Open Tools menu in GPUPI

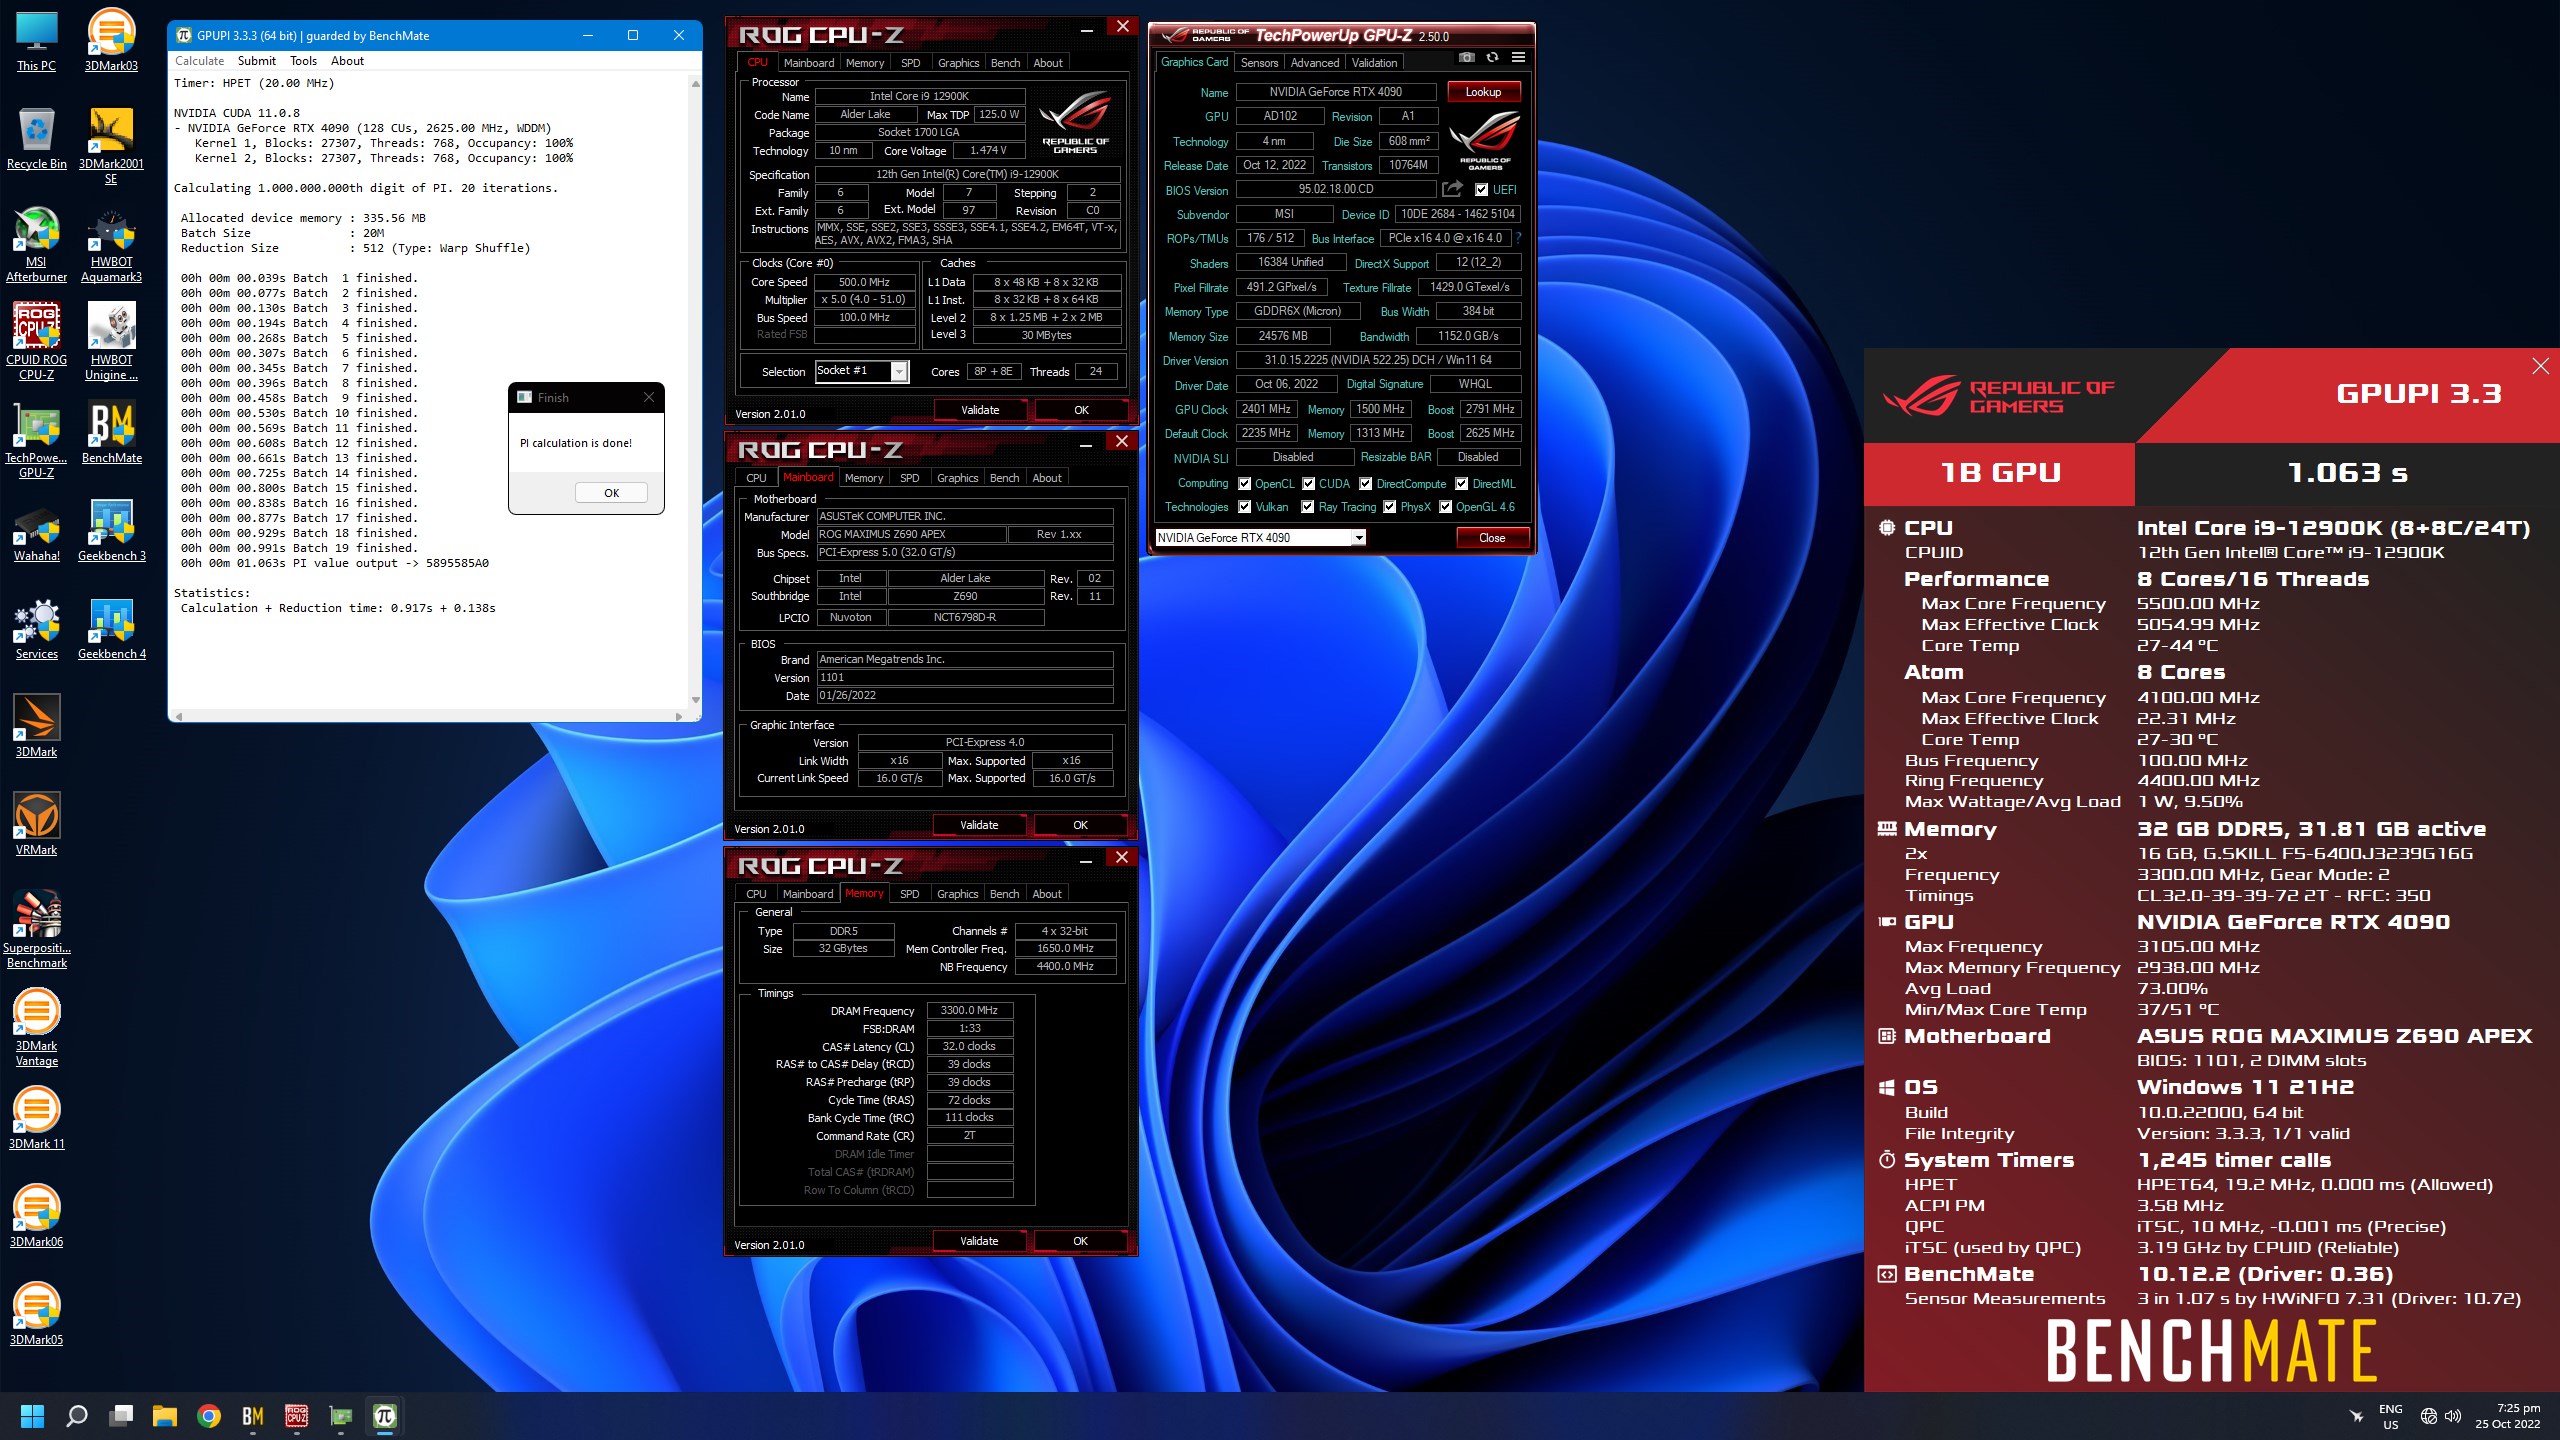pos(304,61)
